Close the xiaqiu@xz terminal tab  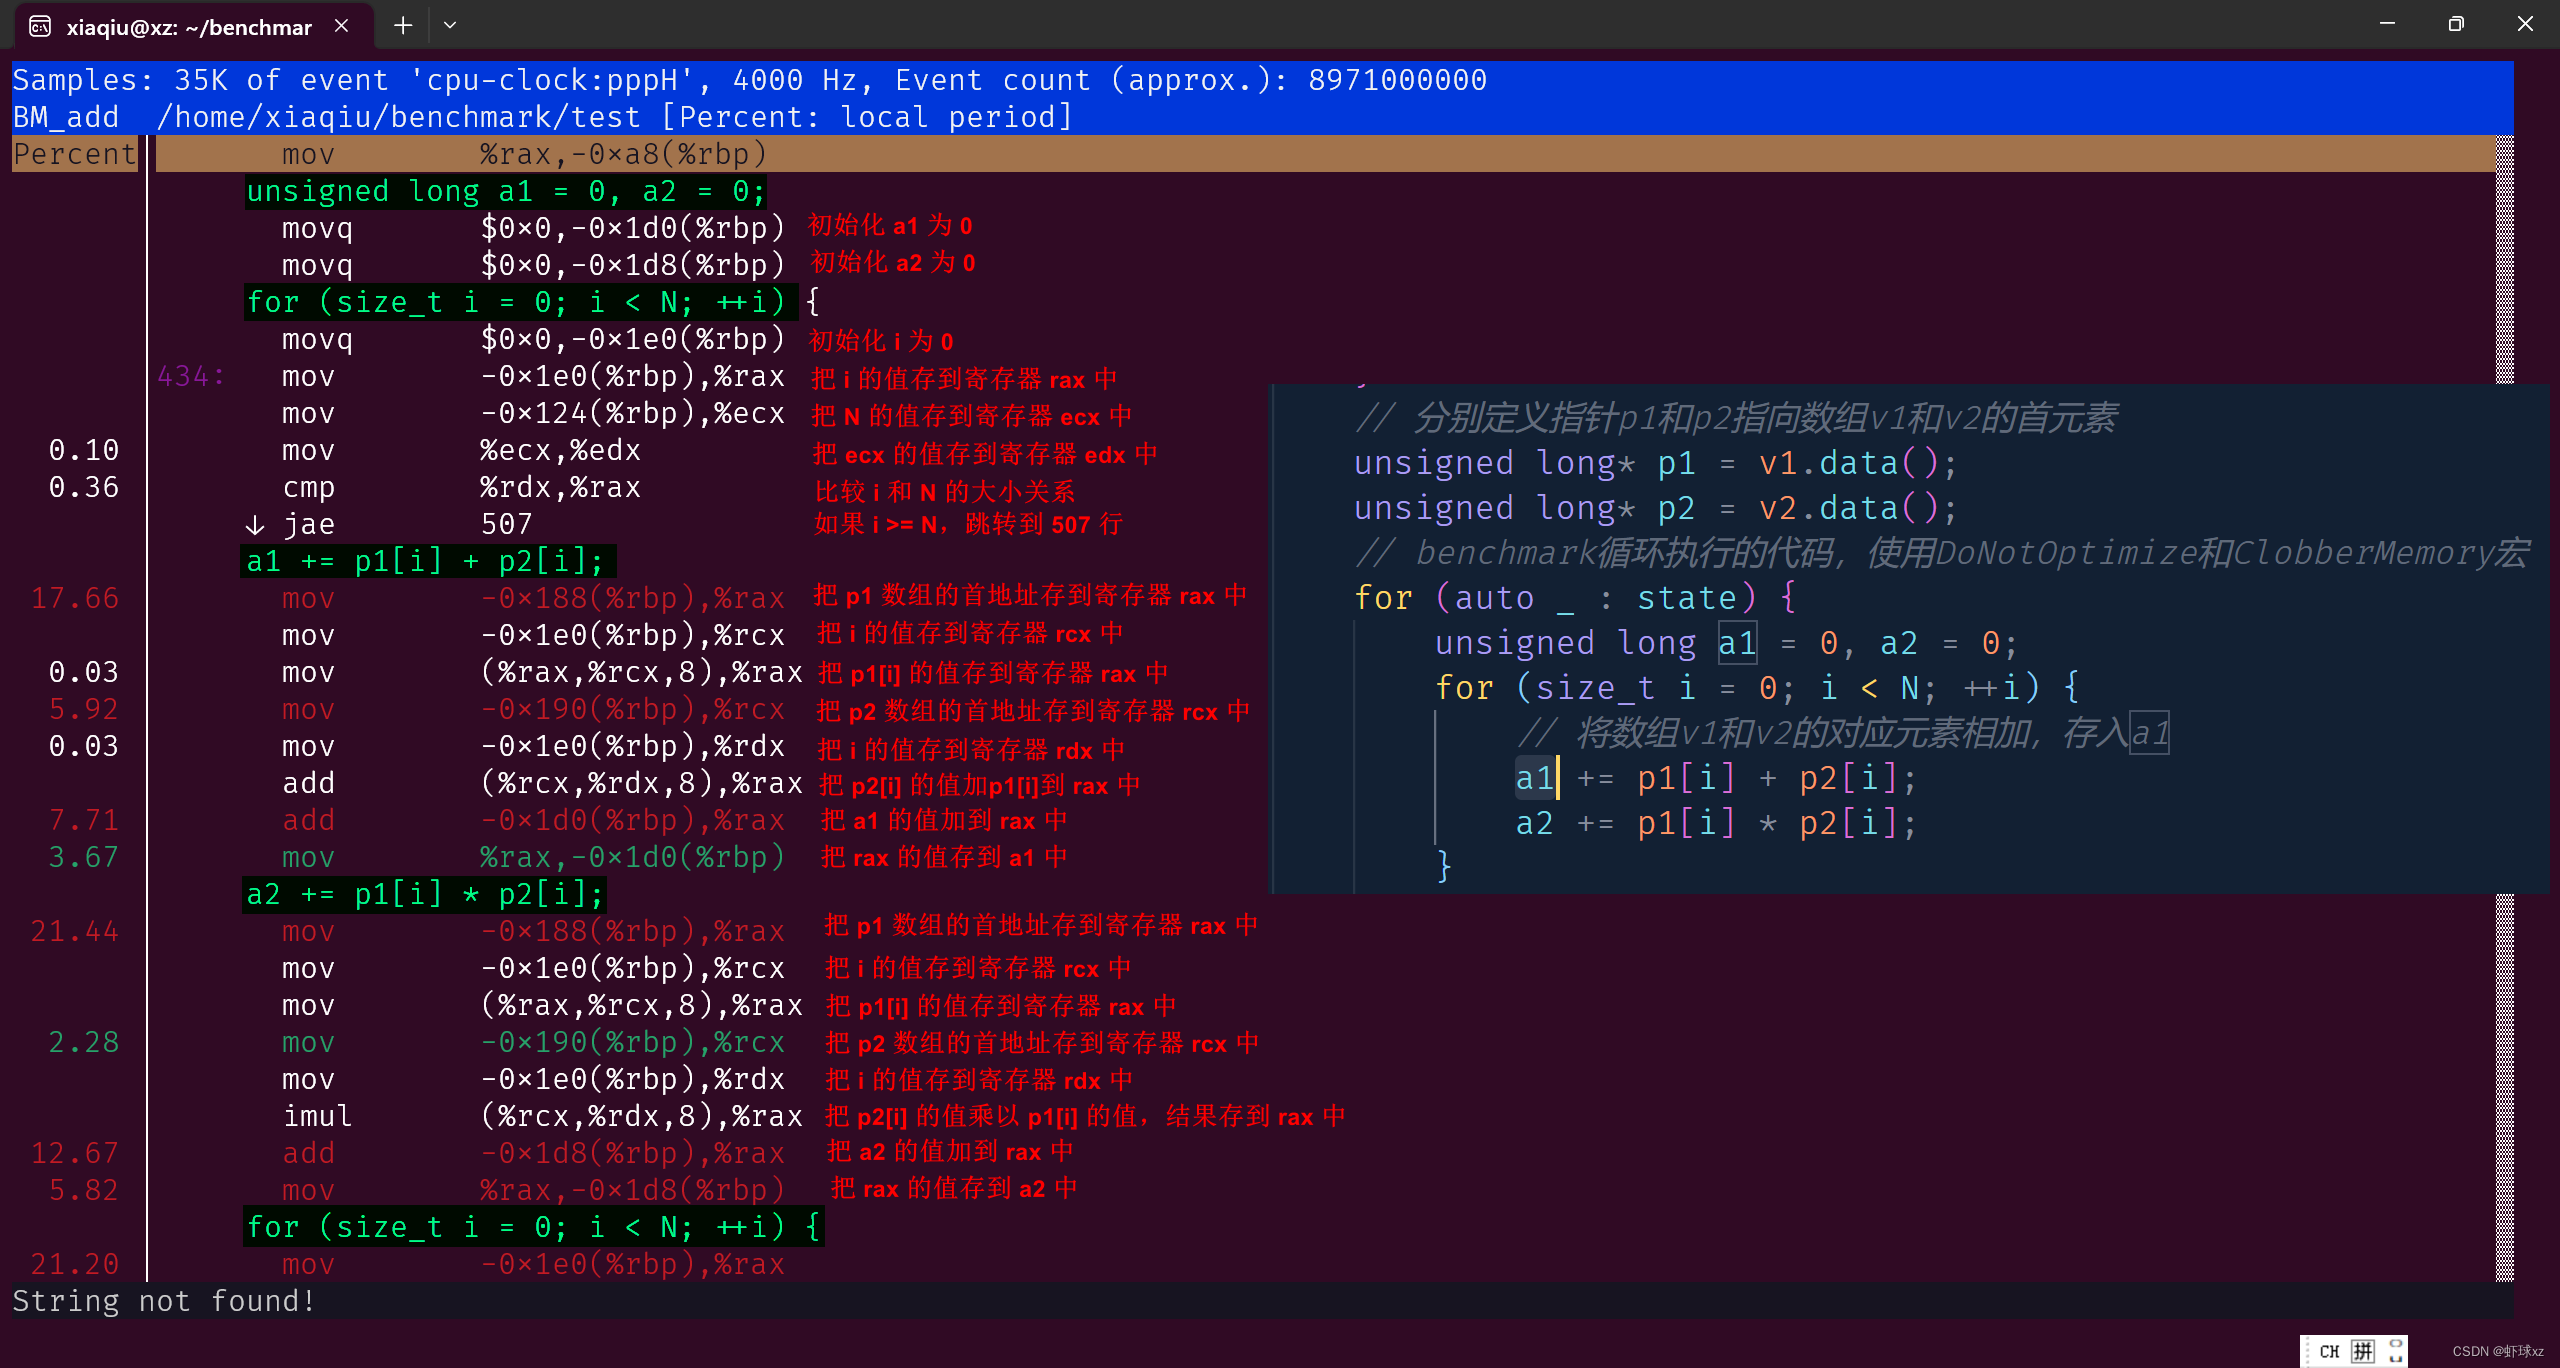pos(342,26)
